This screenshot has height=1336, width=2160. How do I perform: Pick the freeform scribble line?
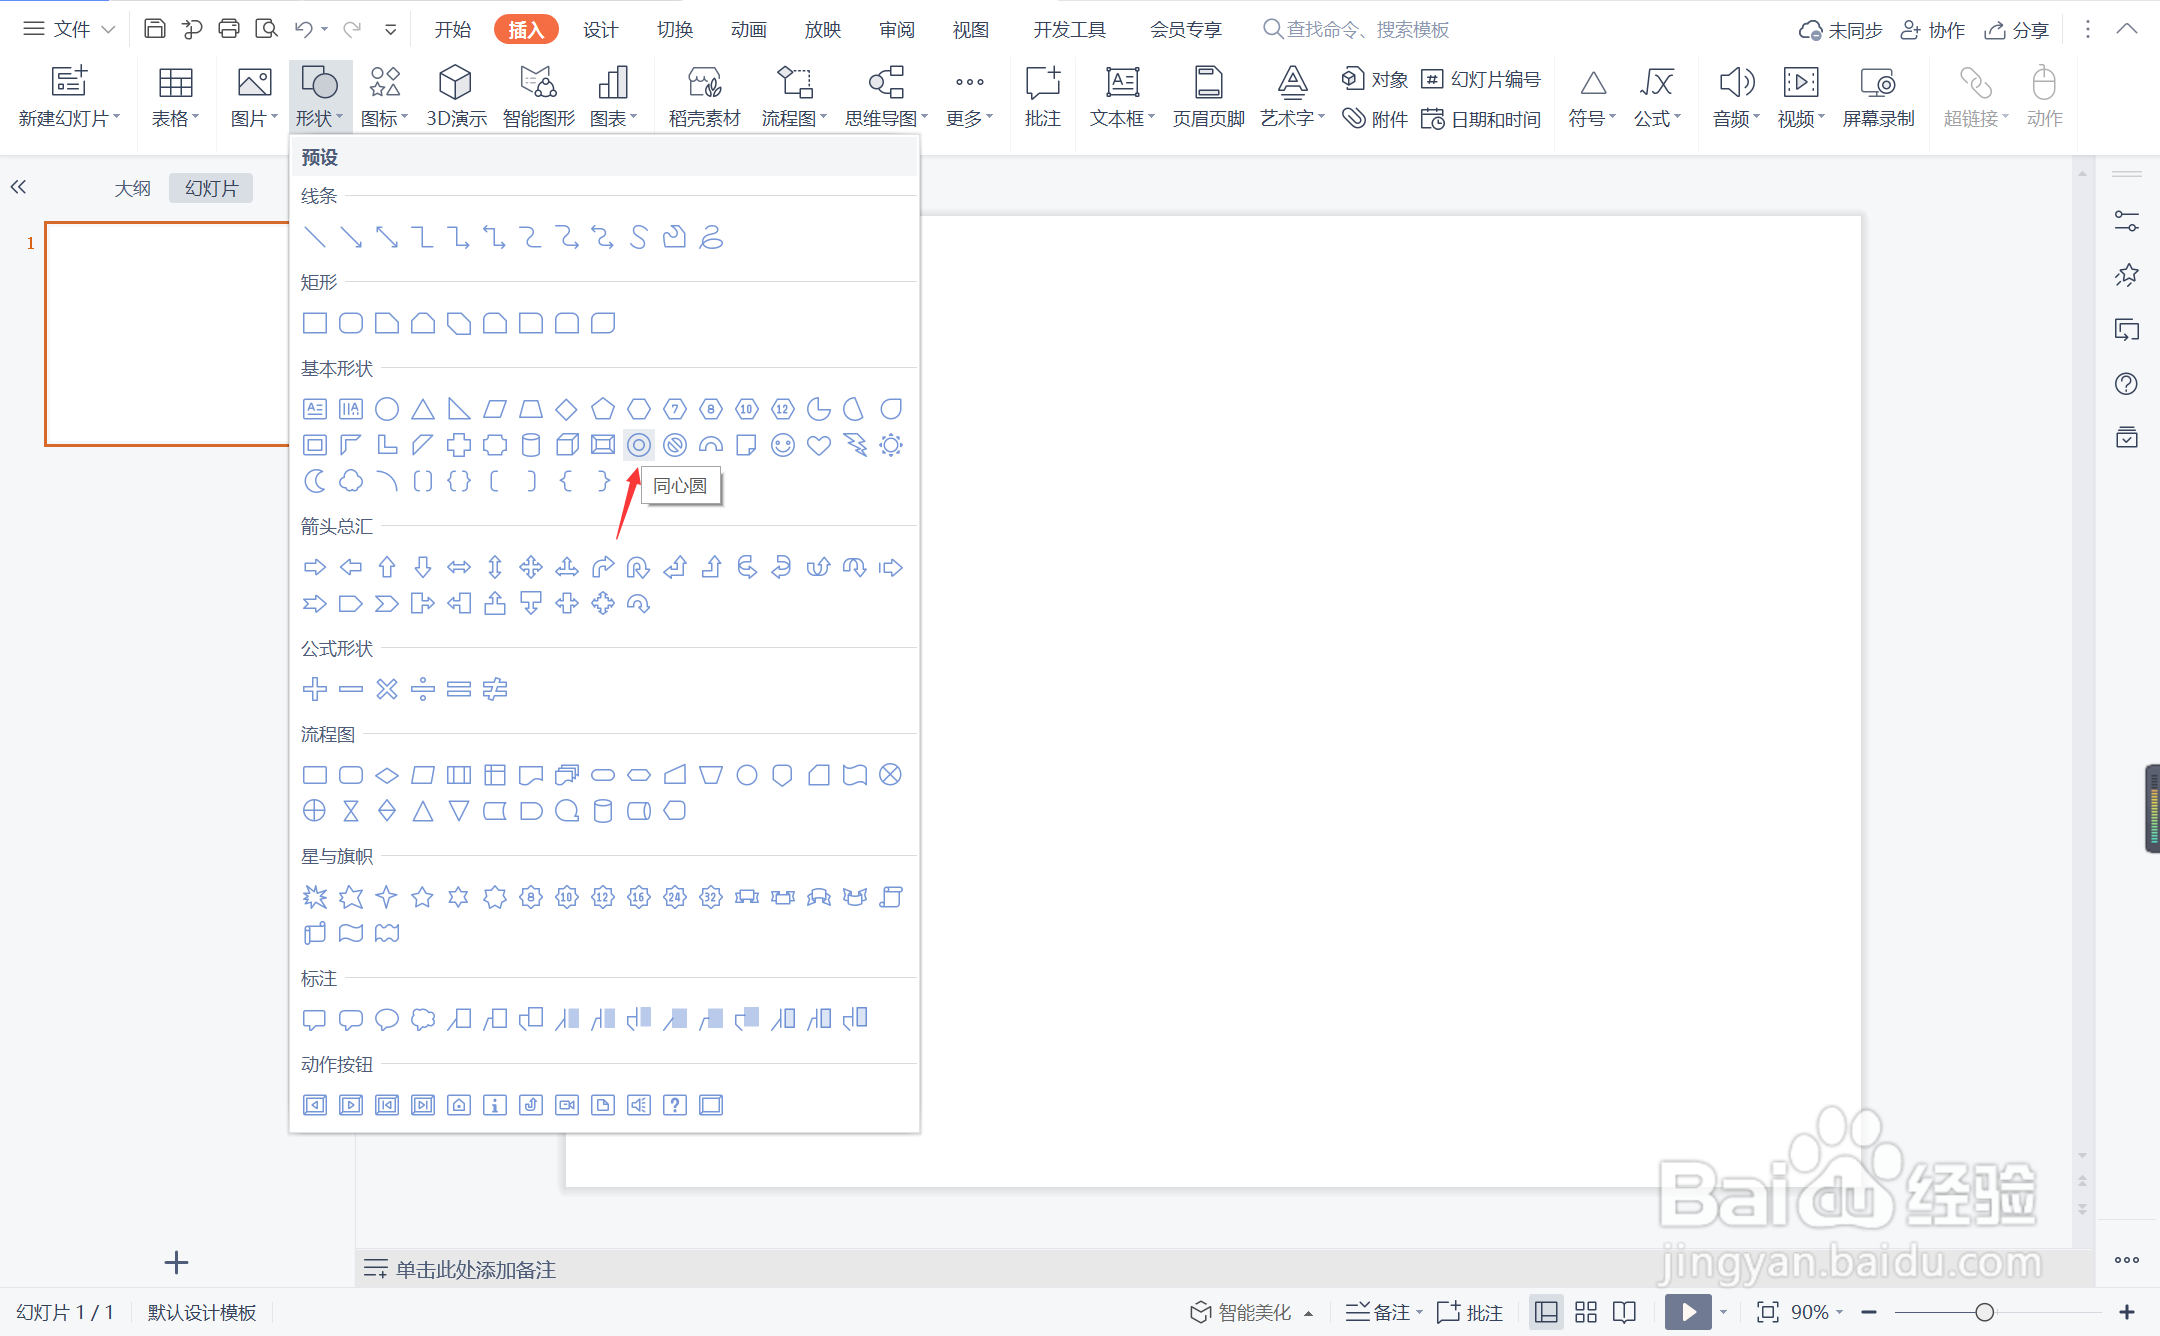pyautogui.click(x=711, y=237)
